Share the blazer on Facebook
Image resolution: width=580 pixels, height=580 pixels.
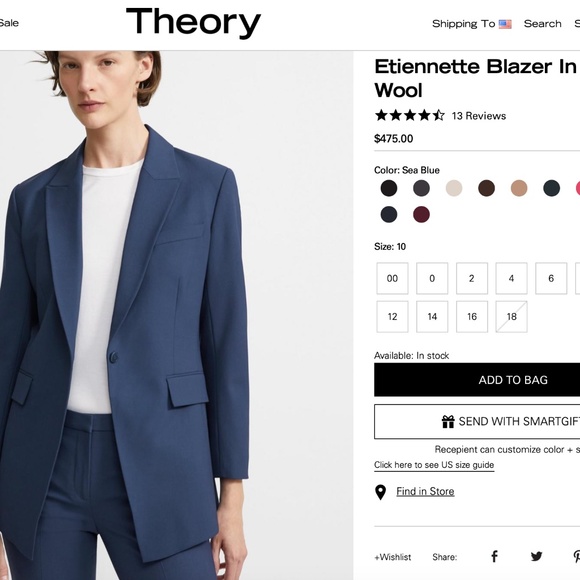[494, 556]
